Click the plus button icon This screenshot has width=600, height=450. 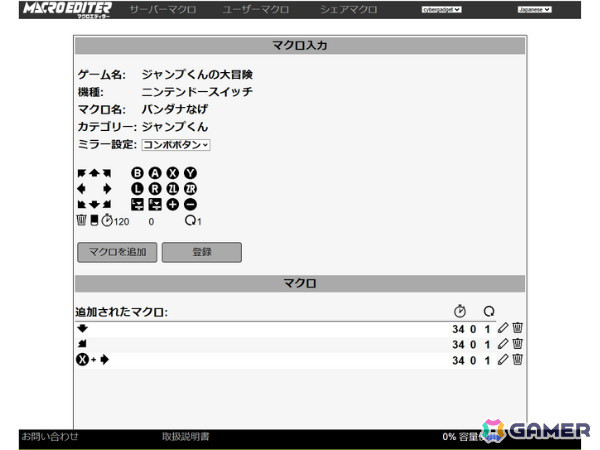tap(173, 204)
